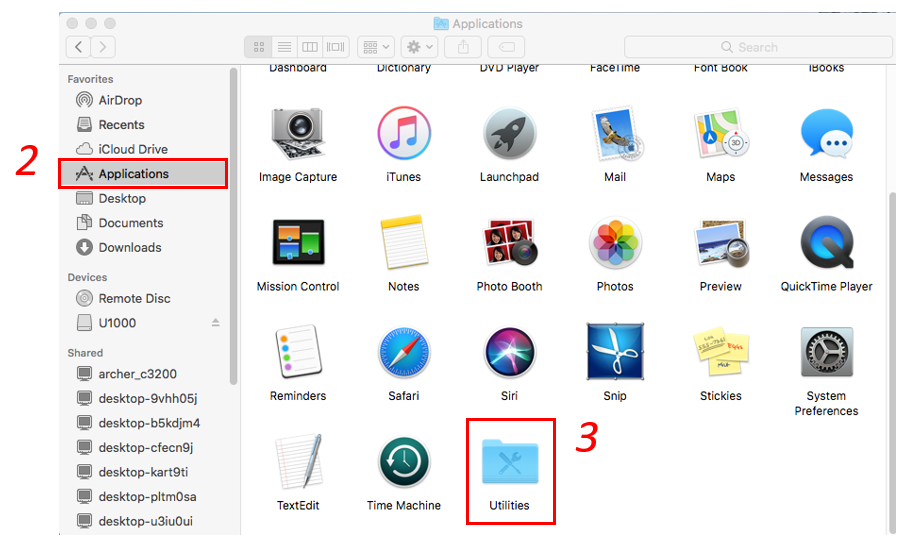Screen dimensions: 918x557
Task: Select the Preview app icon
Action: click(x=721, y=242)
